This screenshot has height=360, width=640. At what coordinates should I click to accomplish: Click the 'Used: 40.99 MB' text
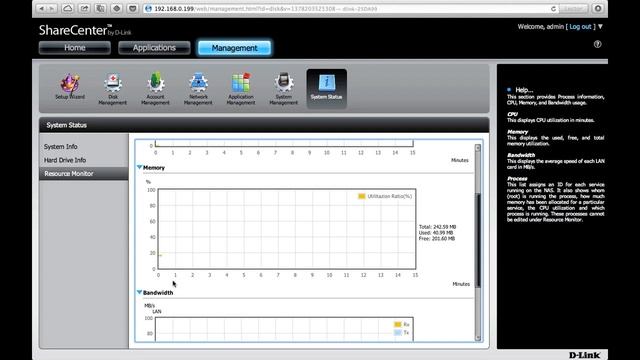tap(436, 233)
